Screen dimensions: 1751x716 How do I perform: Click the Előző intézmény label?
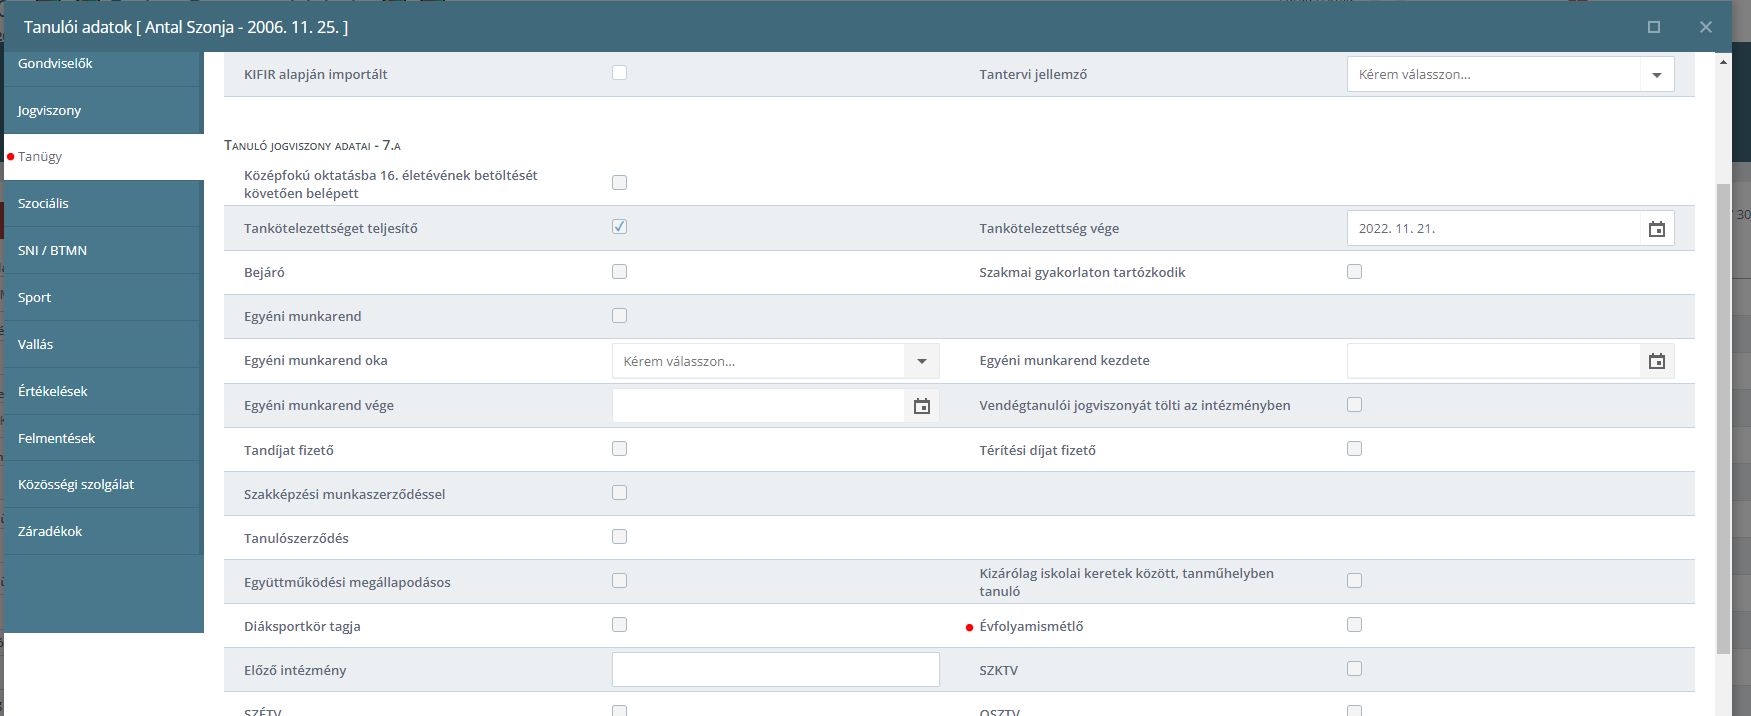(x=295, y=671)
